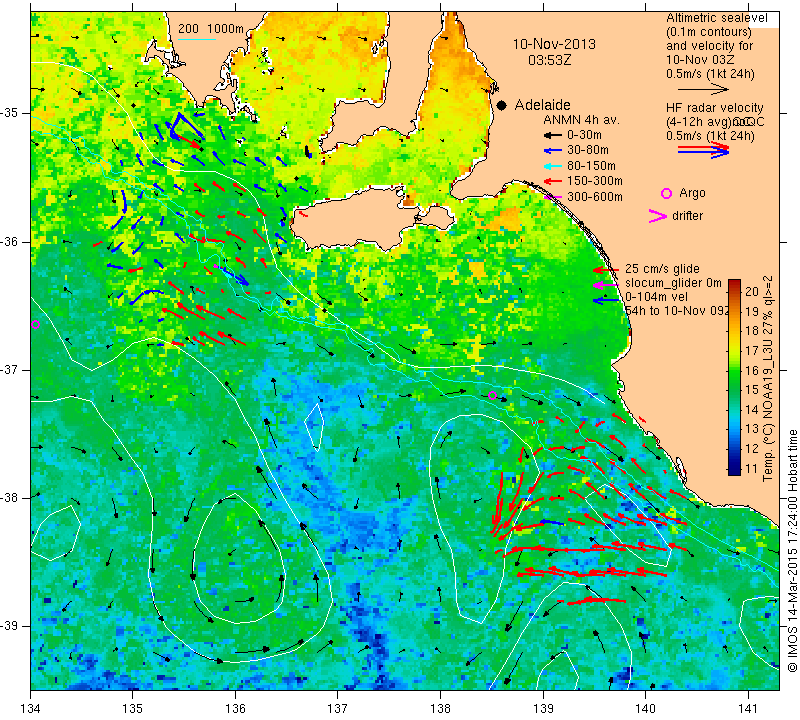Click the '30-80m' depth label
This screenshot has width=800, height=720.
coord(588,151)
